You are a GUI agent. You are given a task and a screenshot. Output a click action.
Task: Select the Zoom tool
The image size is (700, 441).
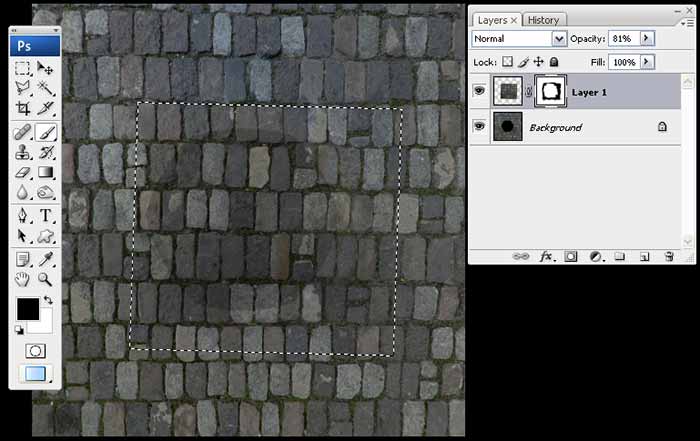click(46, 279)
